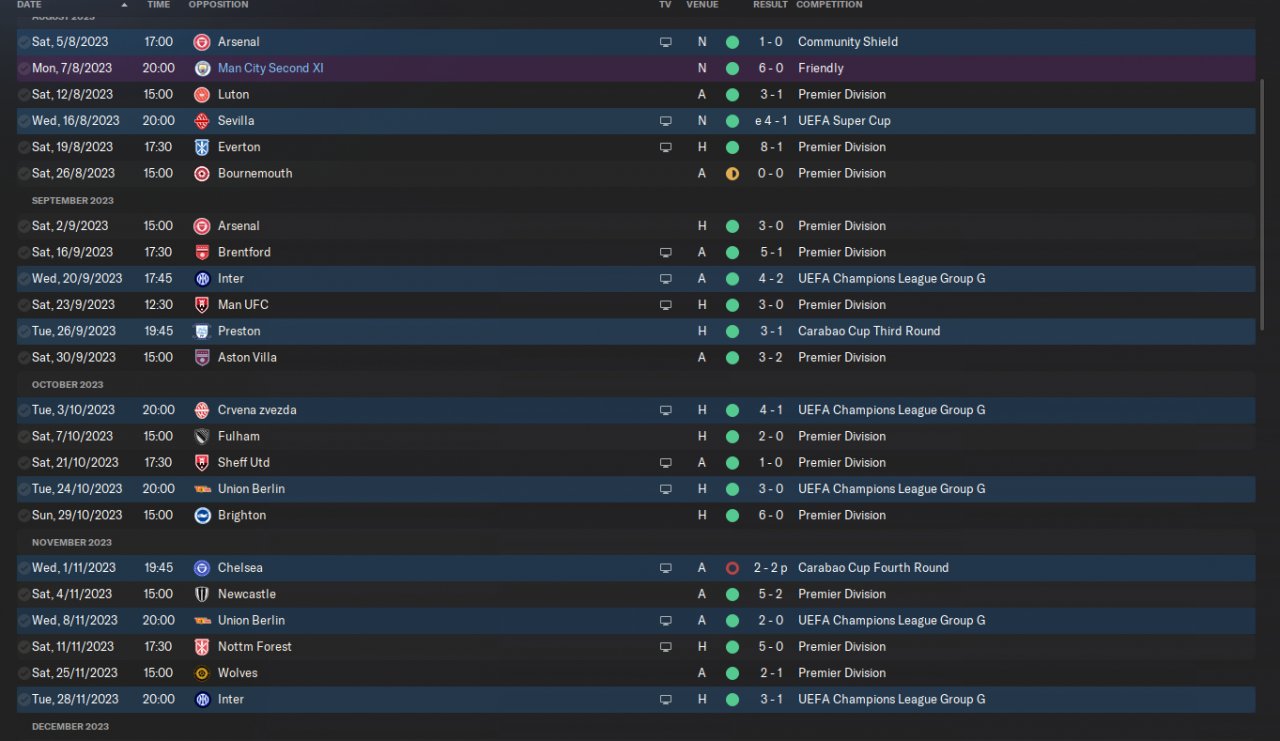Collapse the November 2023 month group
The height and width of the screenshot is (741, 1280).
pos(72,542)
